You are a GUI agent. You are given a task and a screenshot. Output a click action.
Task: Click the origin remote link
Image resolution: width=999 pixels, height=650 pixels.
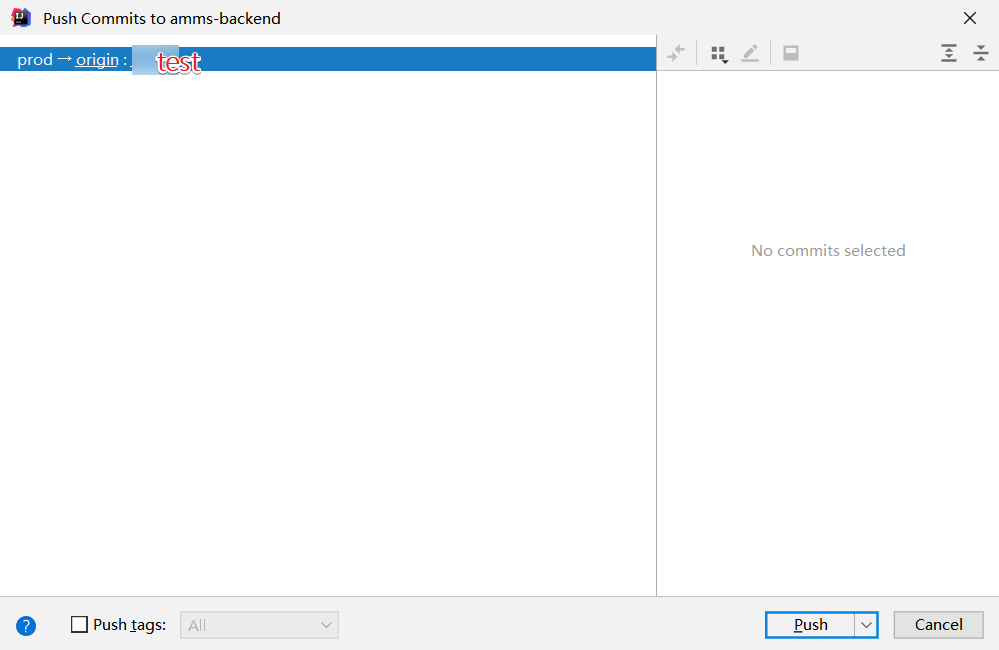97,59
